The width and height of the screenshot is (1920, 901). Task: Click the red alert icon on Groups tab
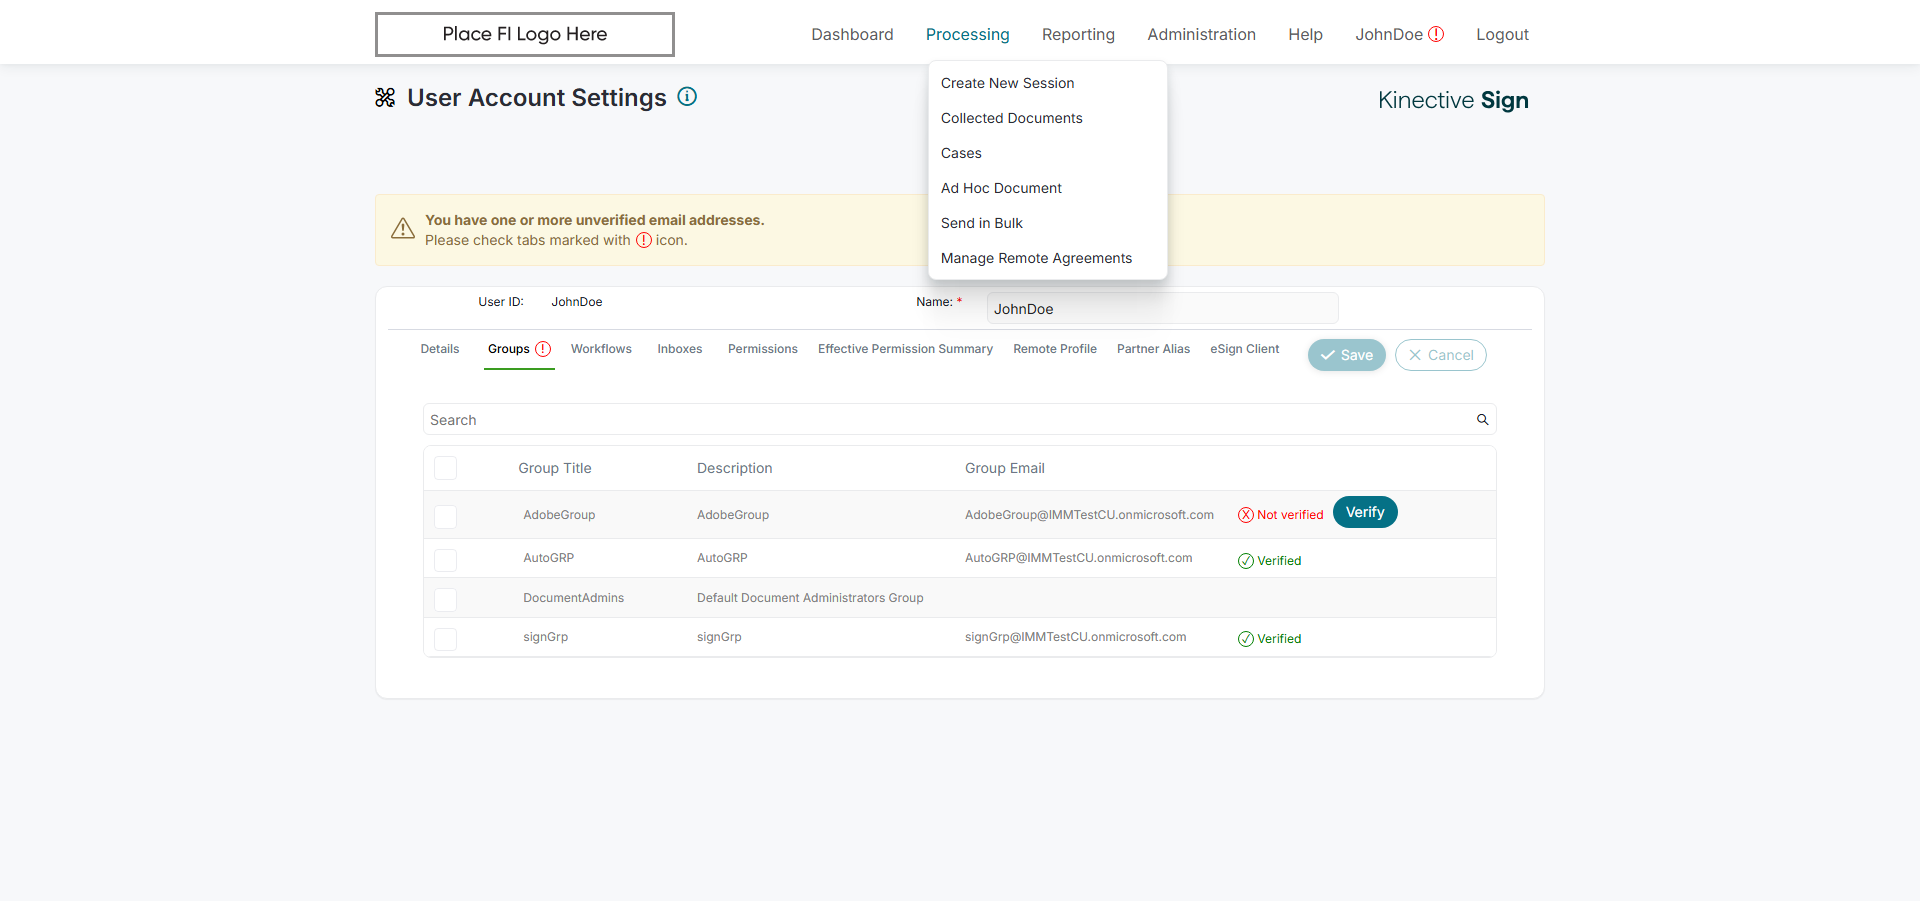point(543,349)
